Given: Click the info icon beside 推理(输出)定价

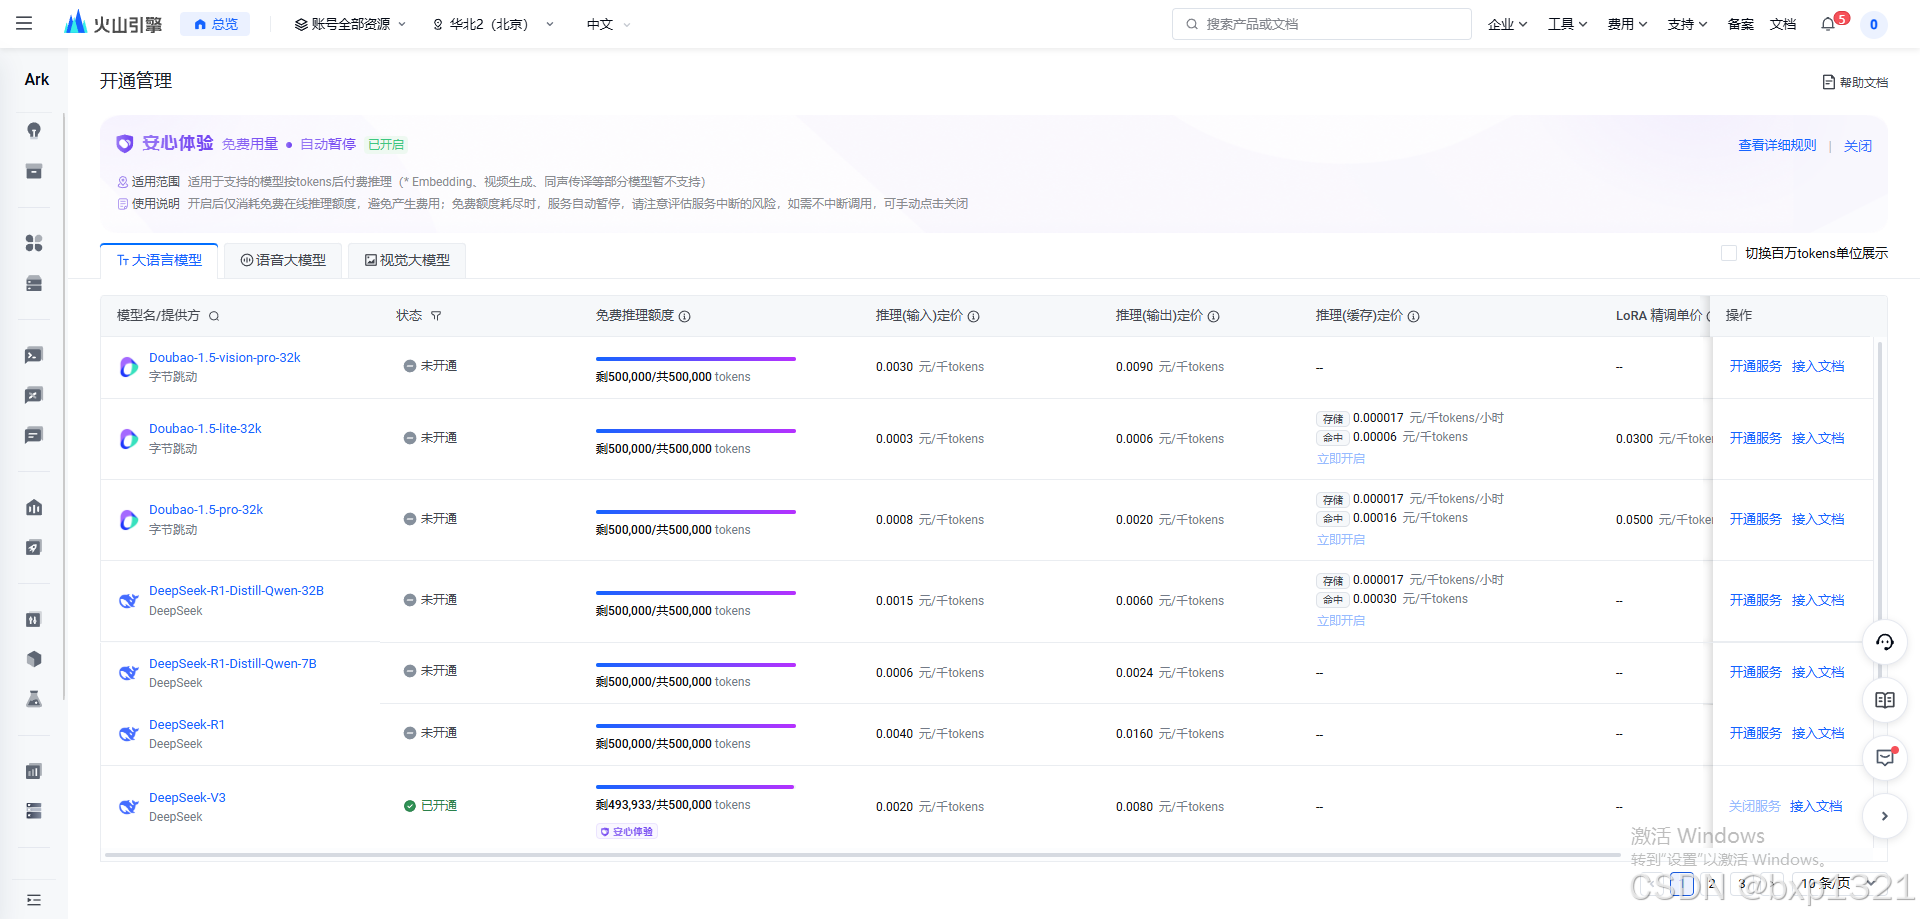Looking at the screenshot, I should click(x=1214, y=316).
